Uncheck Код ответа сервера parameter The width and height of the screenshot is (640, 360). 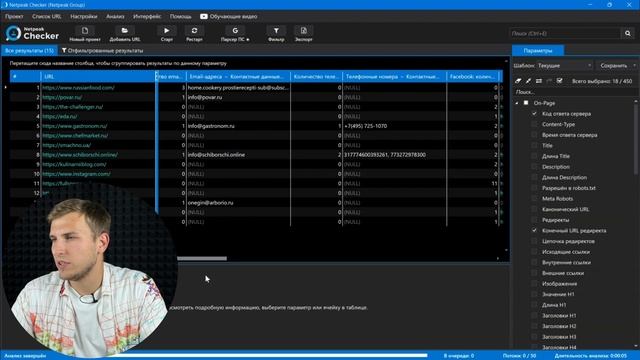534,113
